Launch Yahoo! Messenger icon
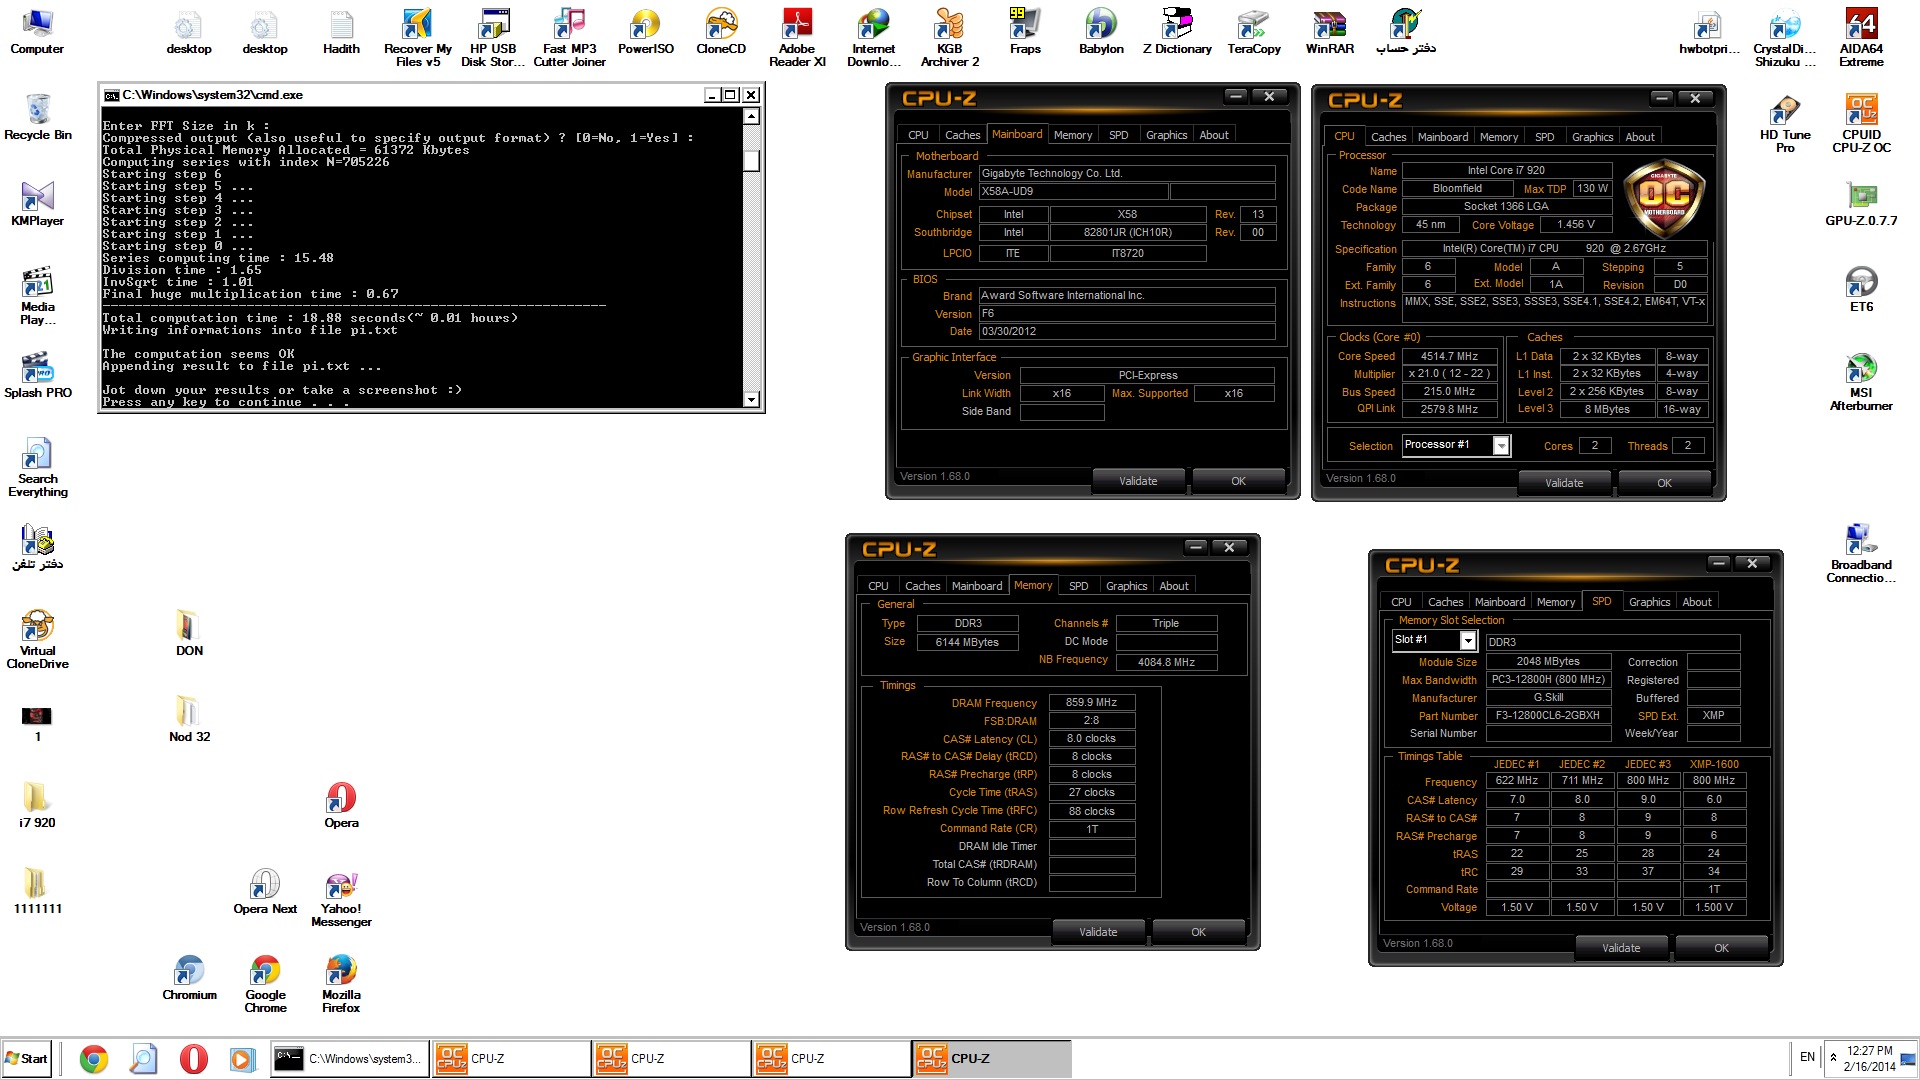Image resolution: width=1920 pixels, height=1080 pixels. [x=341, y=898]
